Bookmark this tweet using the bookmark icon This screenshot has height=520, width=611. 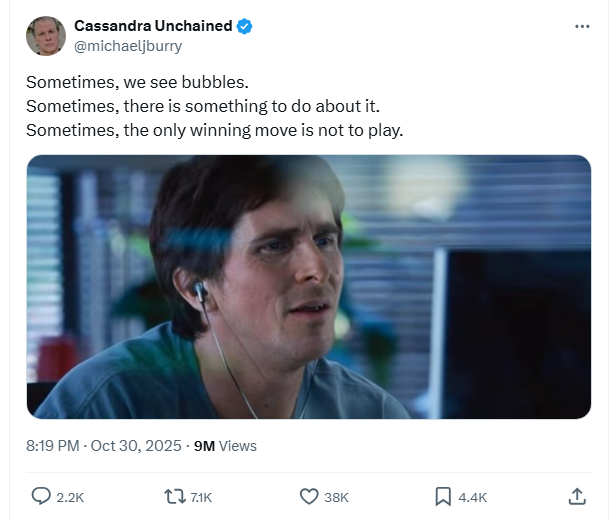tap(443, 496)
